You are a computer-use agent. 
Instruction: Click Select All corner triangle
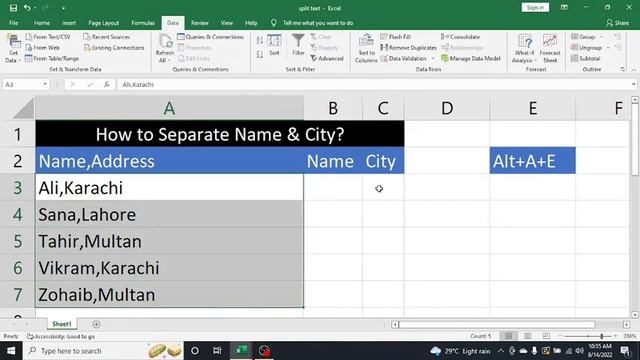[x=23, y=108]
